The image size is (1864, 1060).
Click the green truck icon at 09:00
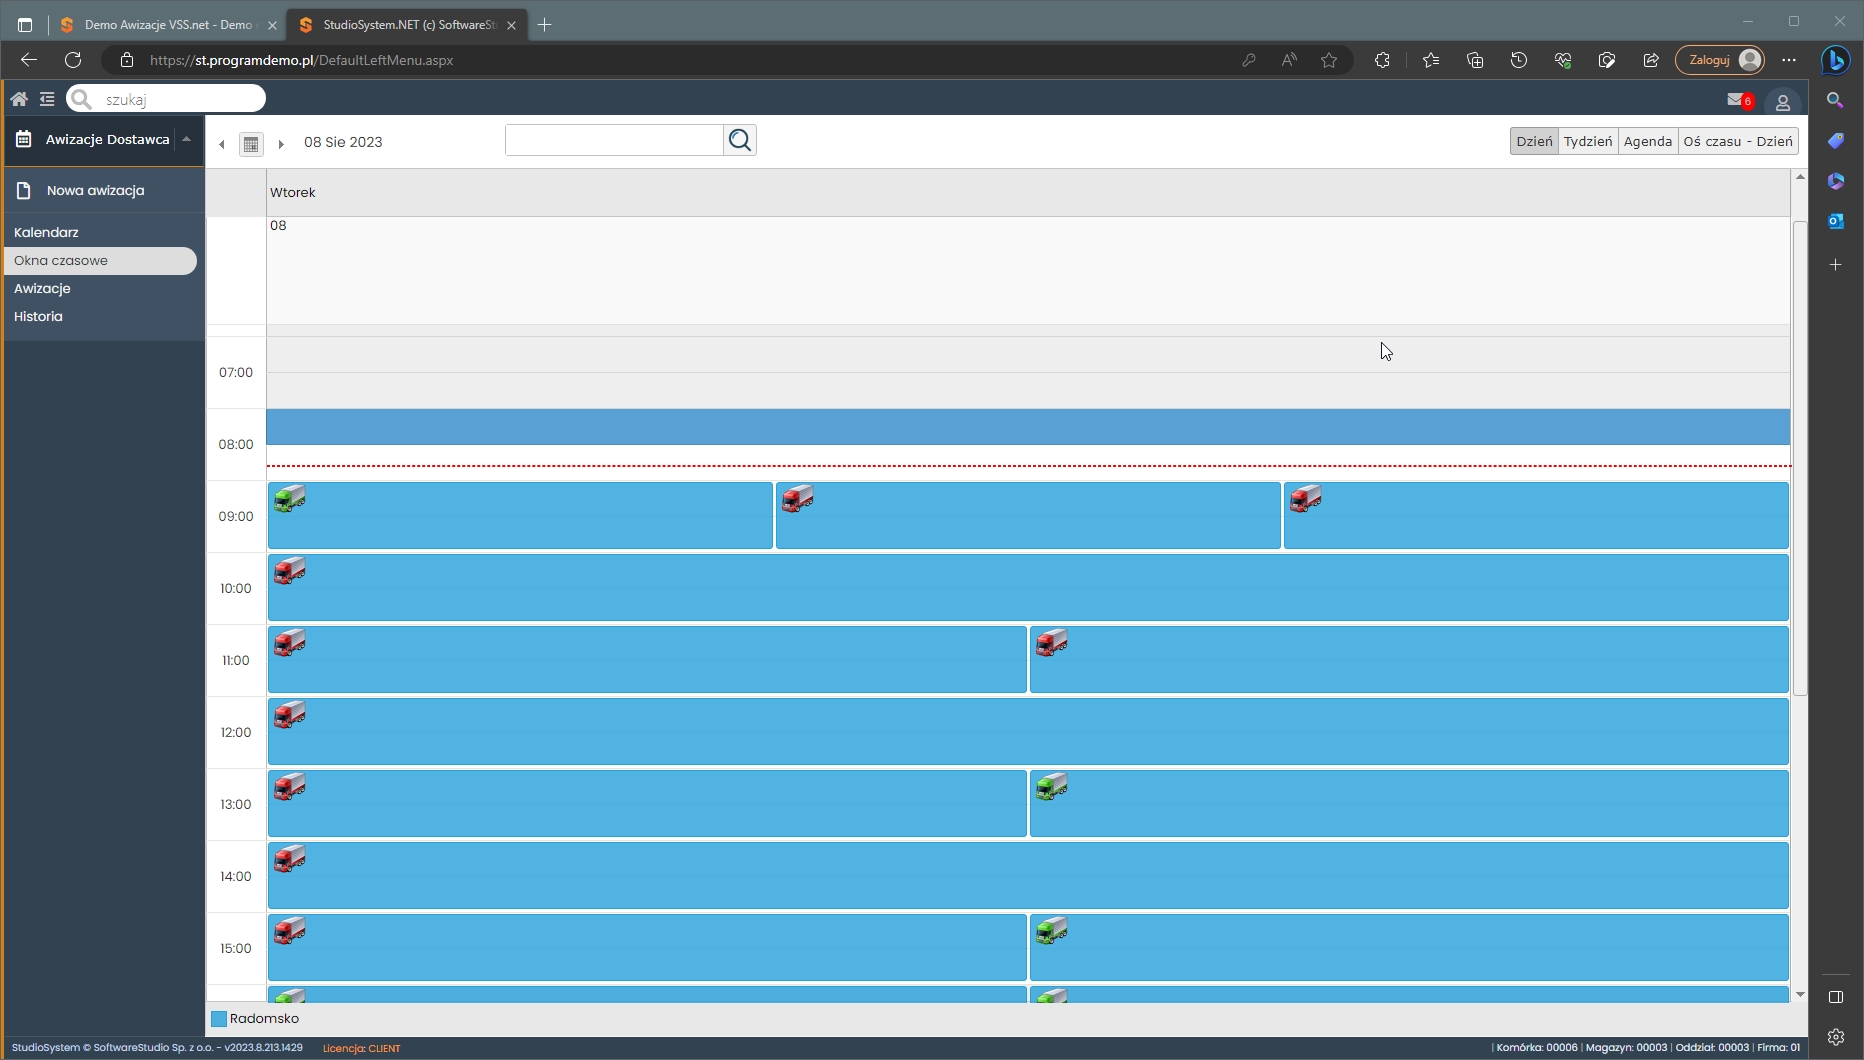point(290,498)
